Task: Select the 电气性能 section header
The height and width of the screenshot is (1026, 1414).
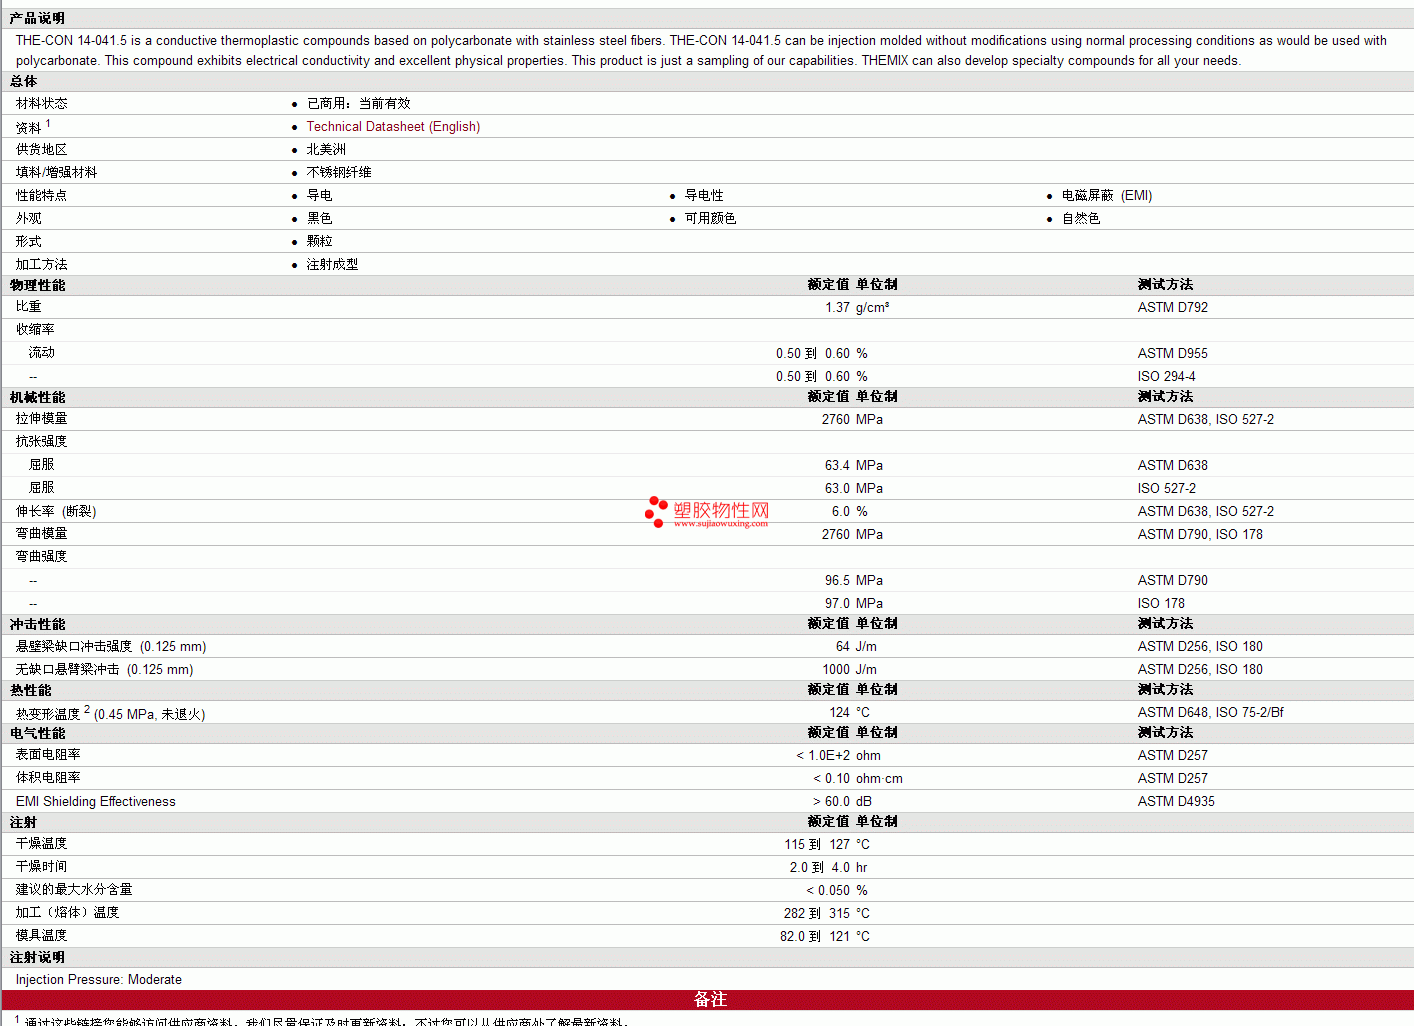Action: pos(38,734)
